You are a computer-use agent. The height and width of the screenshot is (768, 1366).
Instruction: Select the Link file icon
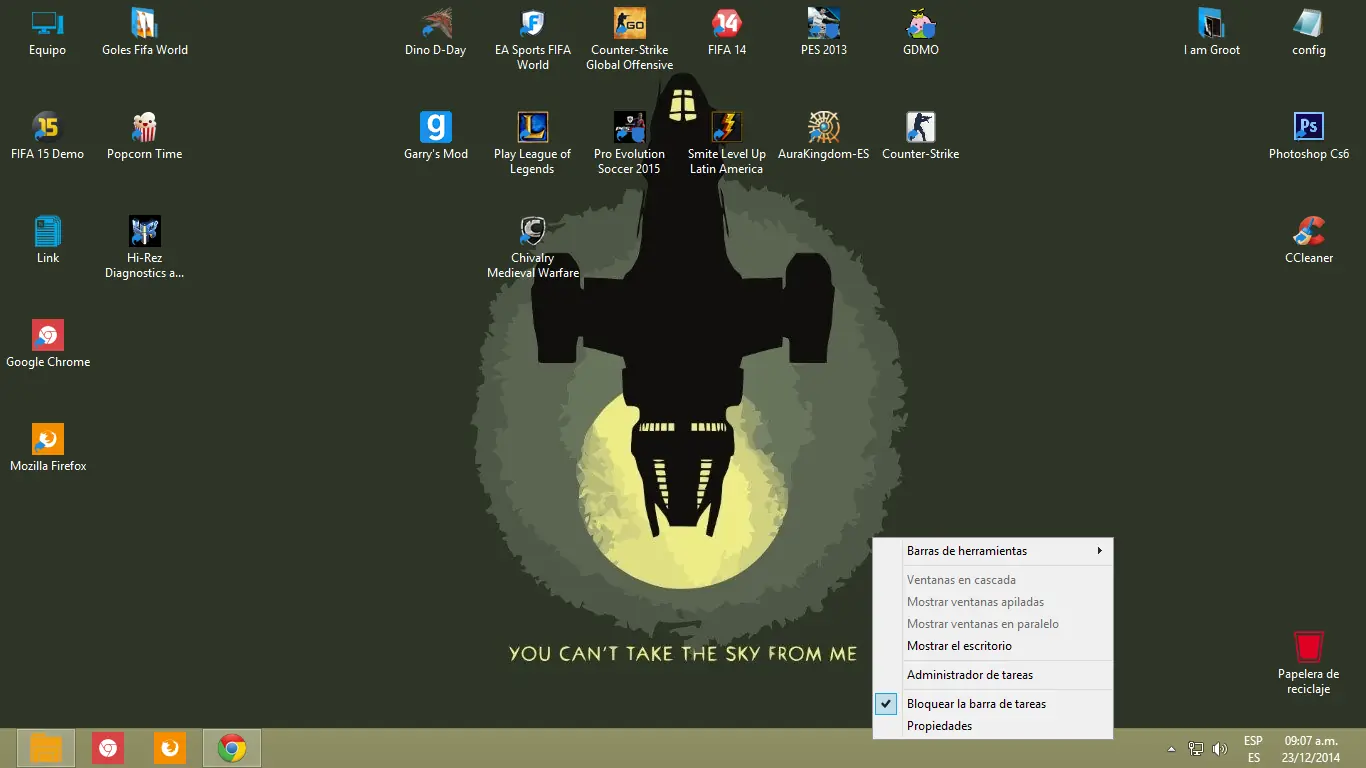click(47, 241)
